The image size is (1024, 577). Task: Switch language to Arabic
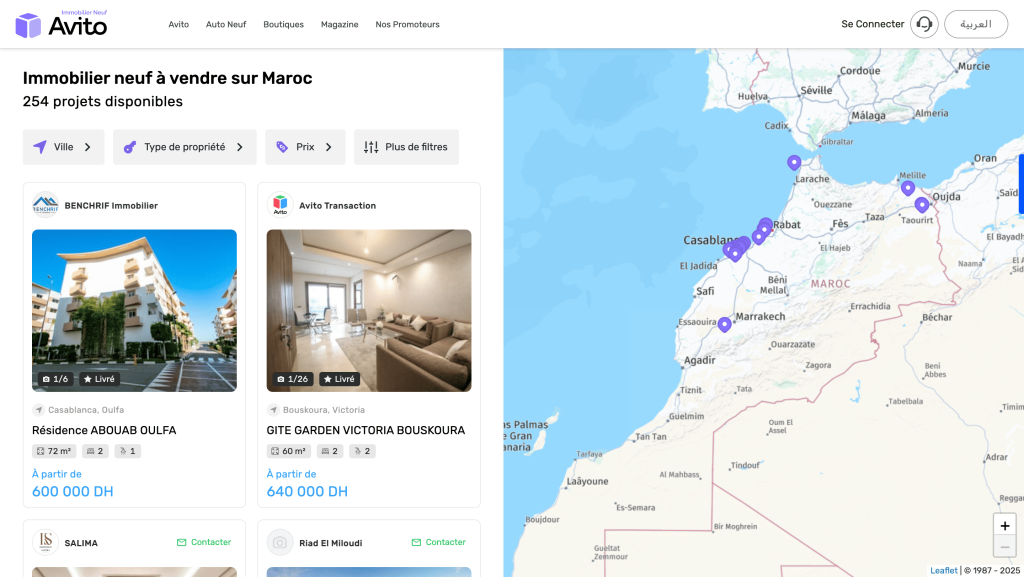975,24
